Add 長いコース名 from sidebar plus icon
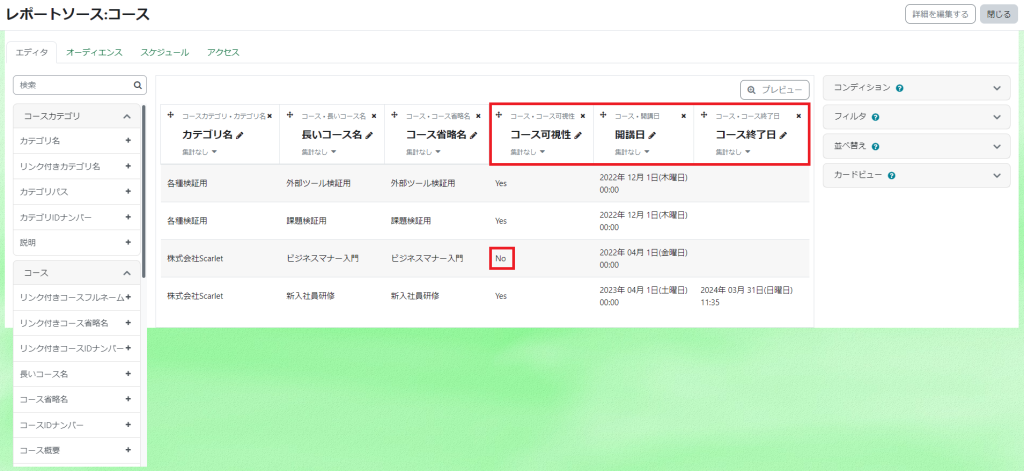This screenshot has width=1024, height=471. [x=128, y=374]
